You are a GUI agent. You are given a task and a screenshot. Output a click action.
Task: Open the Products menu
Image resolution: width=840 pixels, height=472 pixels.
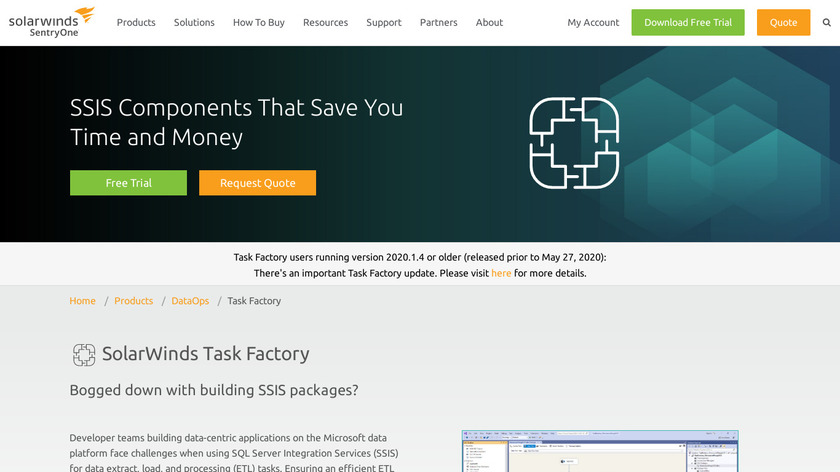tap(136, 23)
